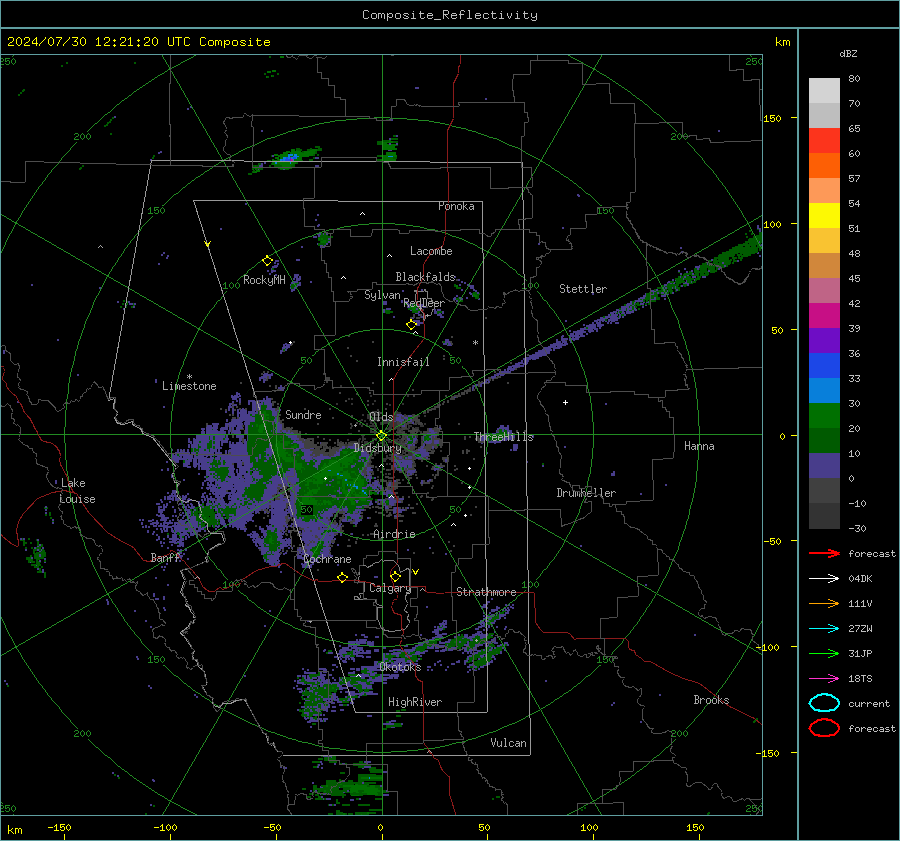Click the dBZ legend heading
This screenshot has width=900, height=841.
pos(848,53)
